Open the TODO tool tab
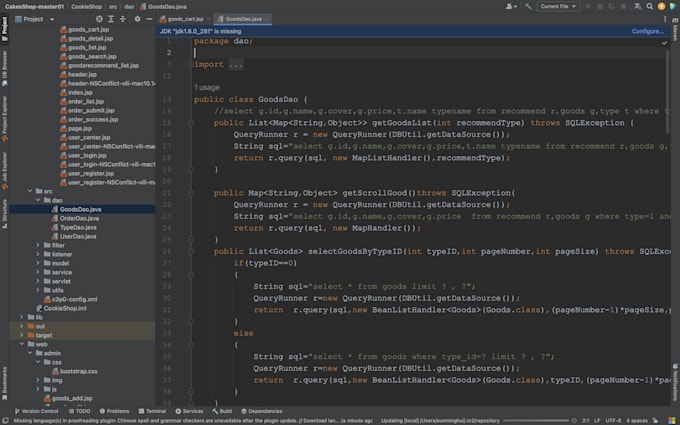The width and height of the screenshot is (680, 425). tap(79, 411)
